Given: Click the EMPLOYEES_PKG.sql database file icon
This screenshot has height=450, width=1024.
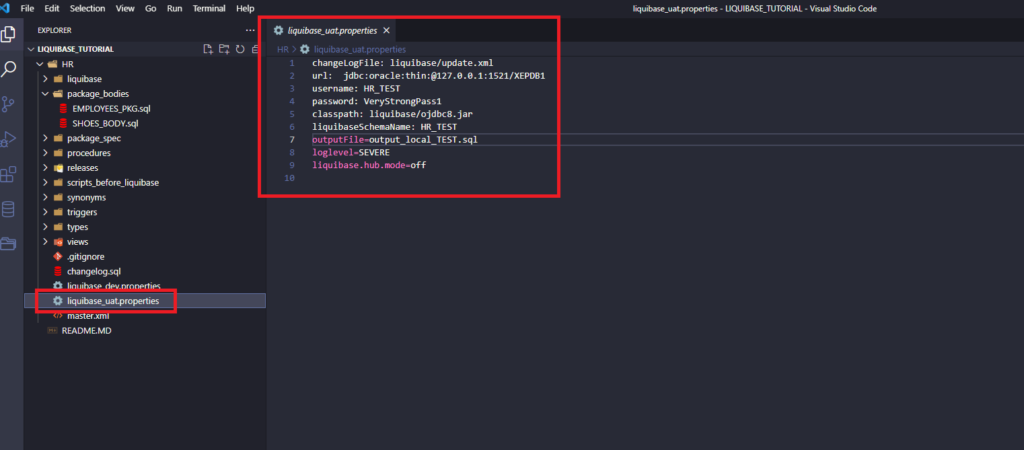Looking at the screenshot, I should click(63, 108).
